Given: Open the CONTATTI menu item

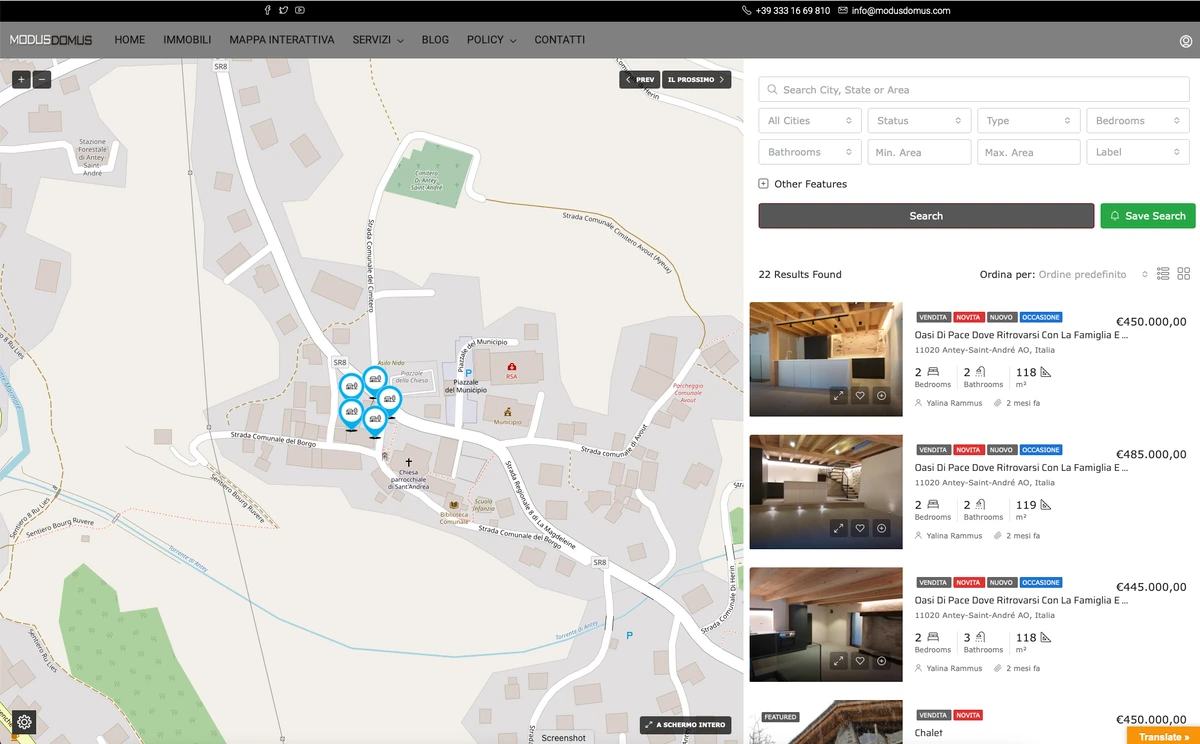Looking at the screenshot, I should point(560,40).
